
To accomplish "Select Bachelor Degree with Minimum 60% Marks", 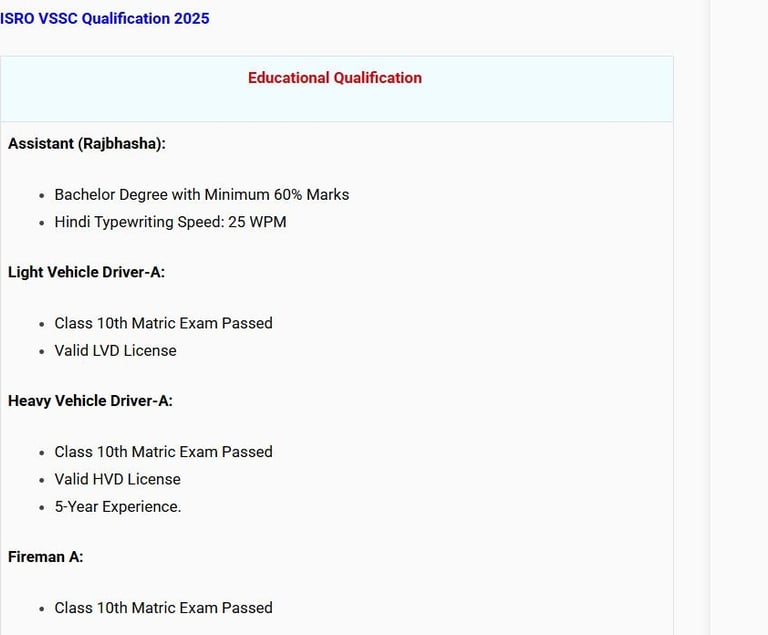I will (202, 195).
